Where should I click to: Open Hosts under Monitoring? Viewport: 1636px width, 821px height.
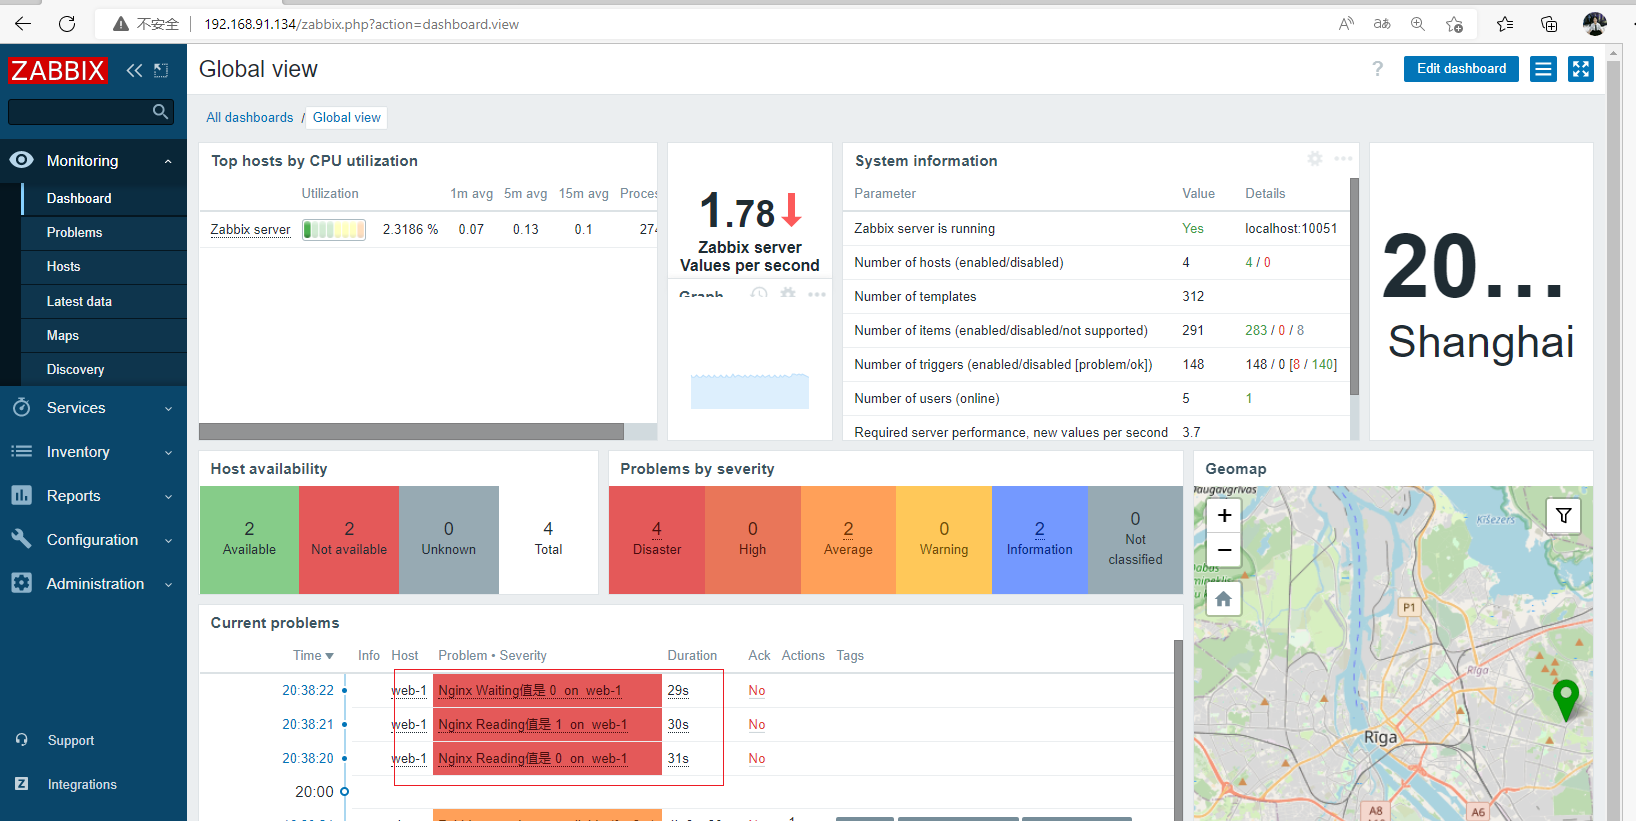pyautogui.click(x=104, y=266)
